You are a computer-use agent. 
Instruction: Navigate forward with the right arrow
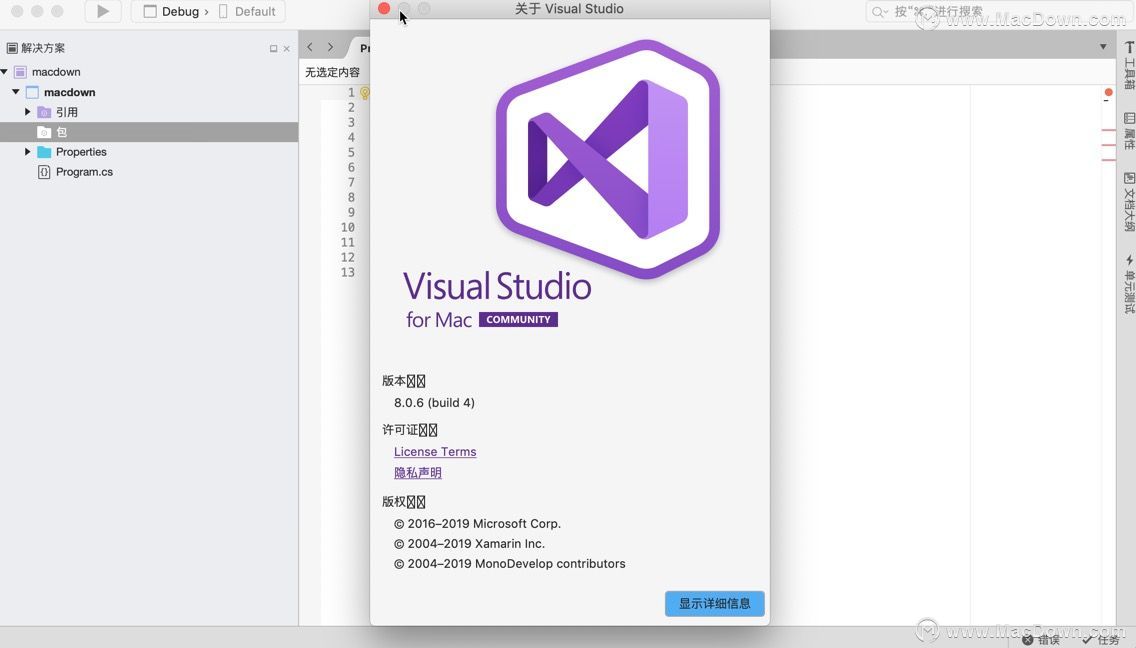pyautogui.click(x=330, y=47)
